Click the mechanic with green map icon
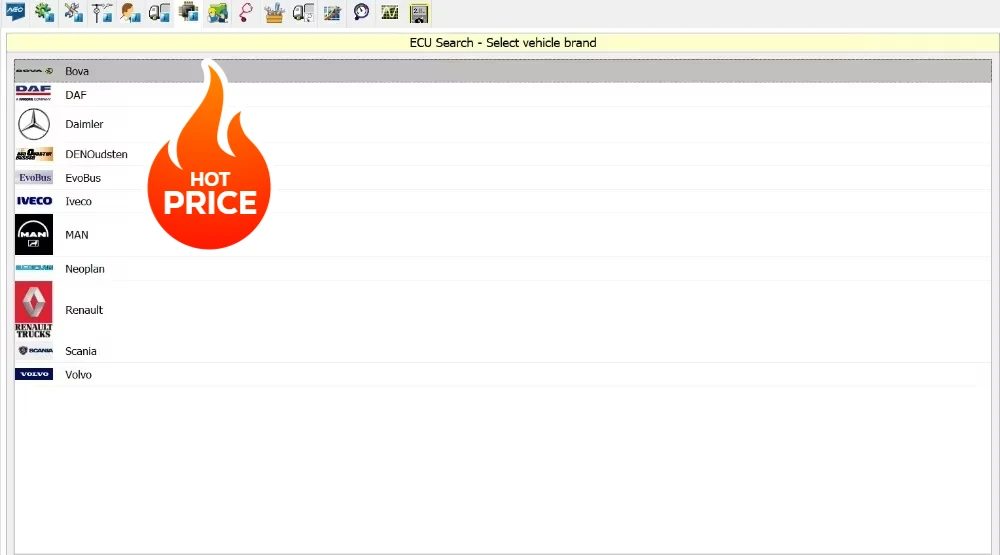Viewport: 1000px width, 555px height. 217,12
